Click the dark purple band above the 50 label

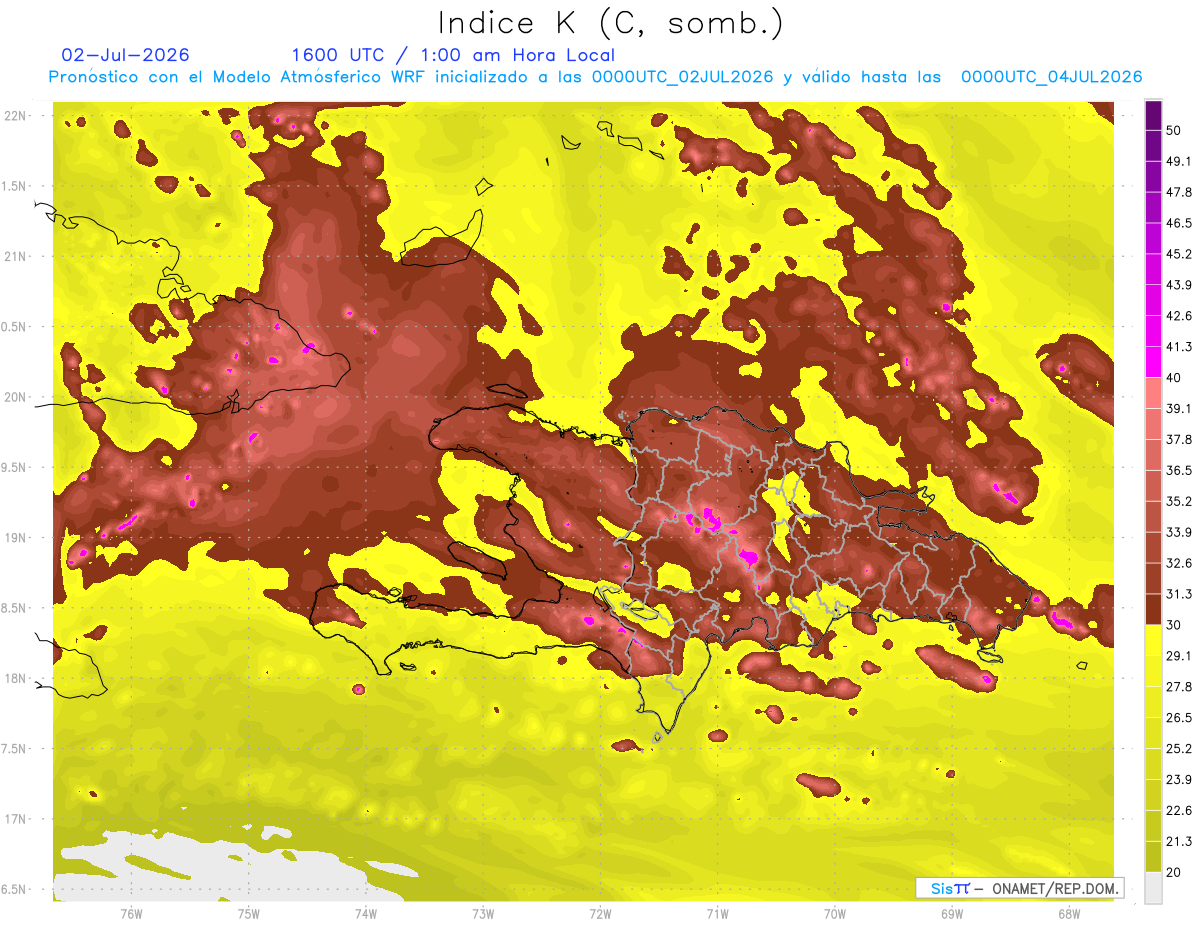(1153, 115)
